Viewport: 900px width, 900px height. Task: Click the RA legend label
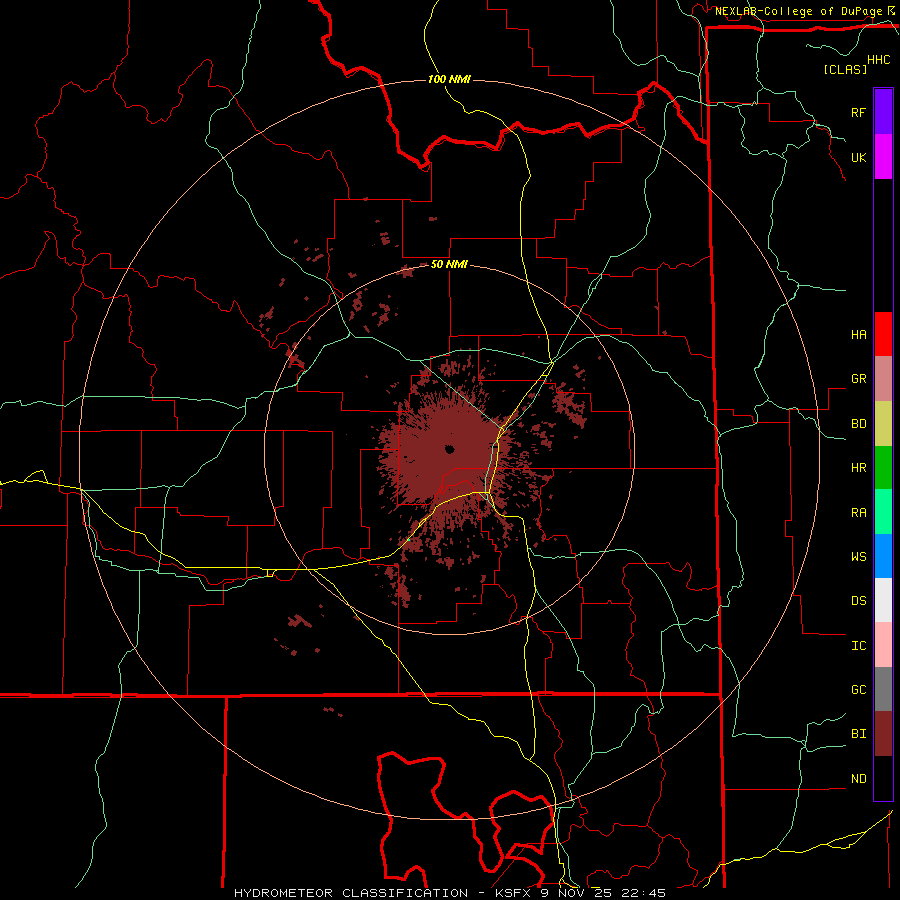pyautogui.click(x=858, y=512)
